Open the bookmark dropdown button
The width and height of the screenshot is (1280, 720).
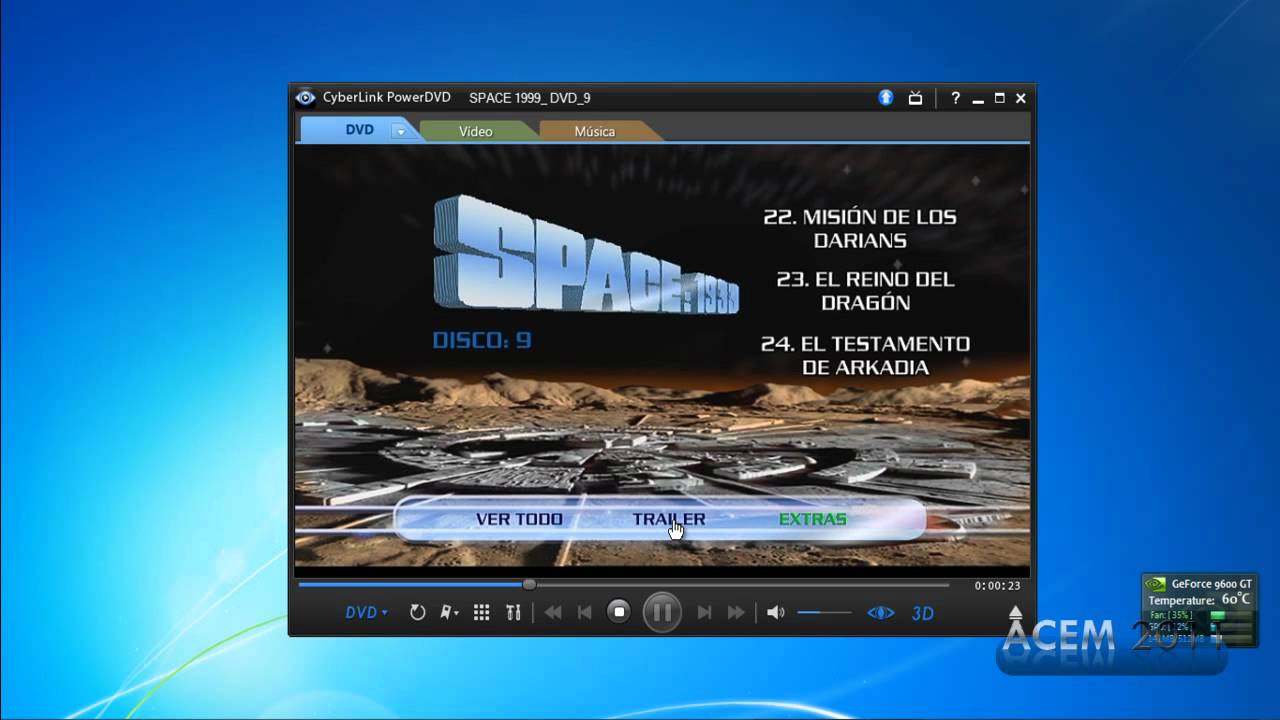(x=450, y=613)
